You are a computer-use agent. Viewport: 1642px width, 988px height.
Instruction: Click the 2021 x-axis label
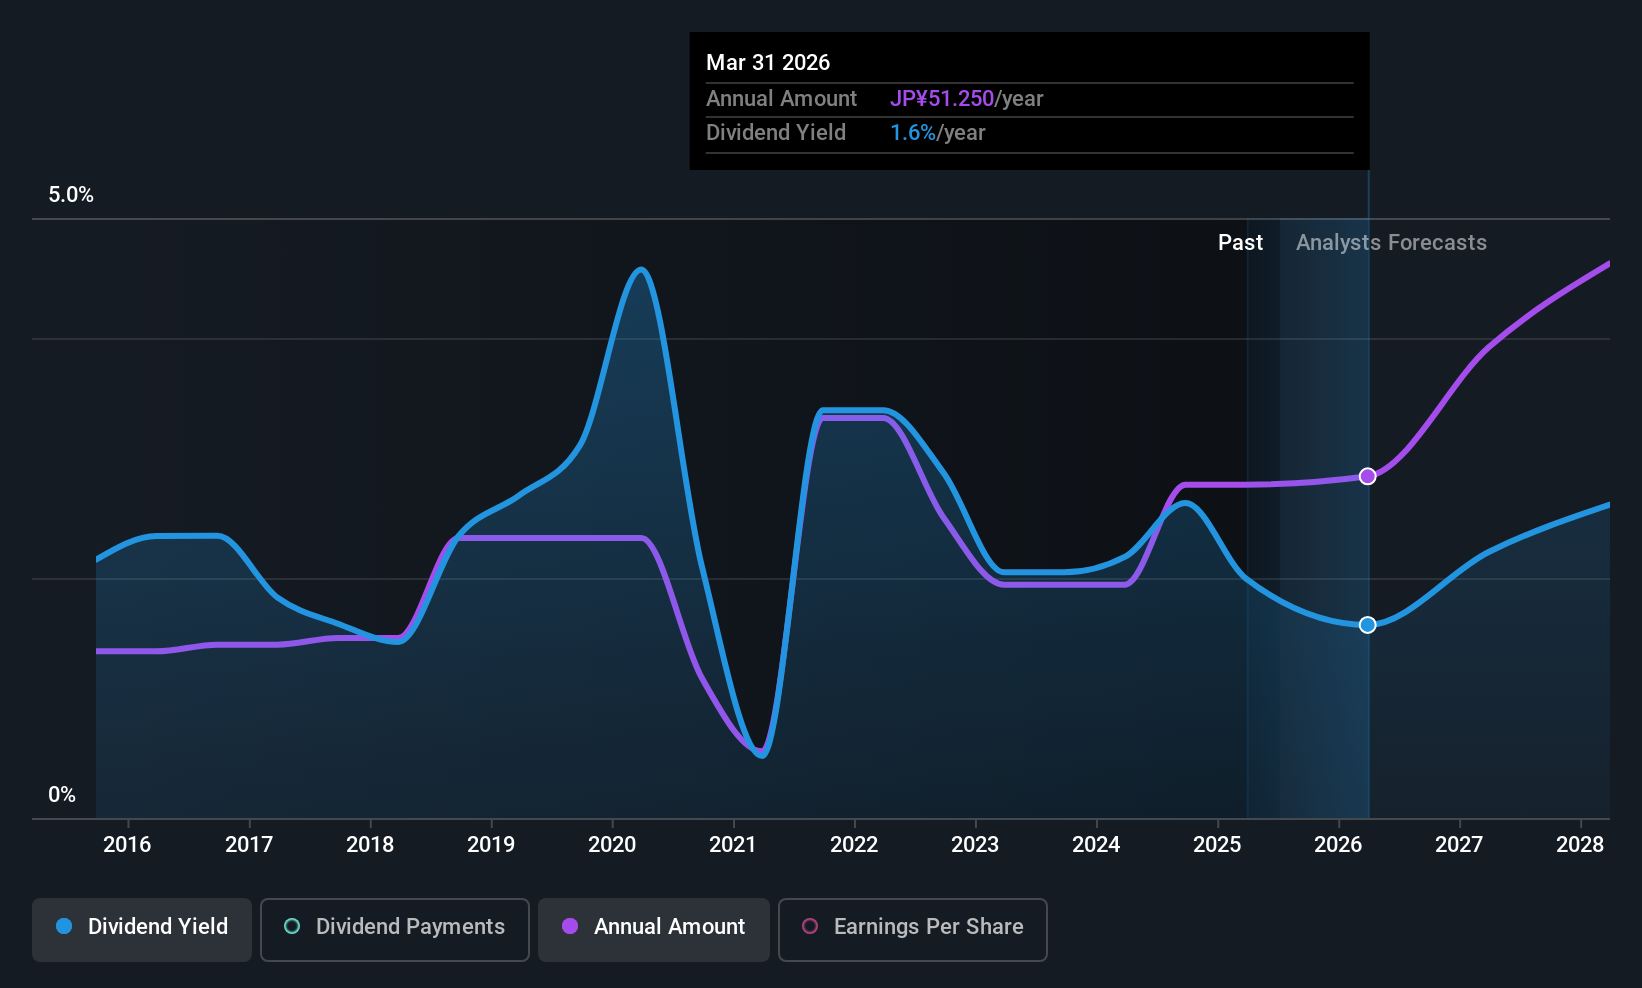pyautogui.click(x=733, y=845)
